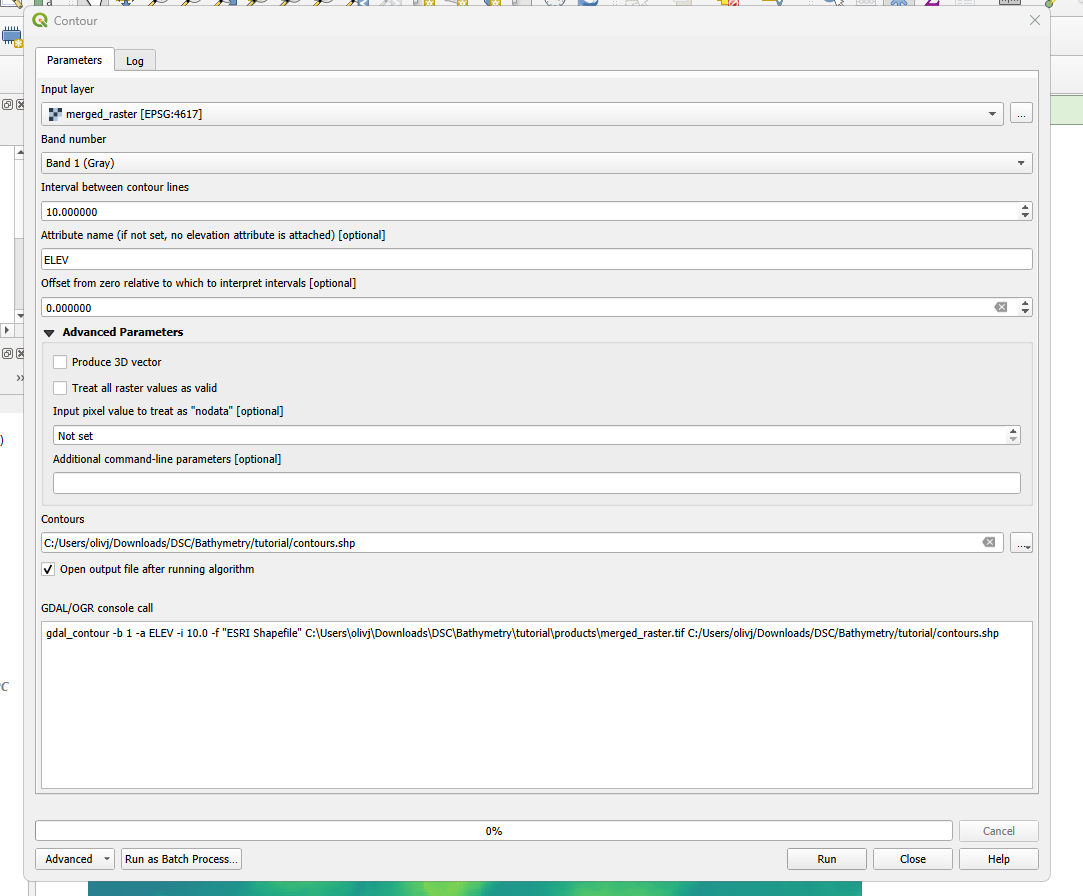
Task: Open Contours output browse menu button
Action: click(x=1021, y=543)
